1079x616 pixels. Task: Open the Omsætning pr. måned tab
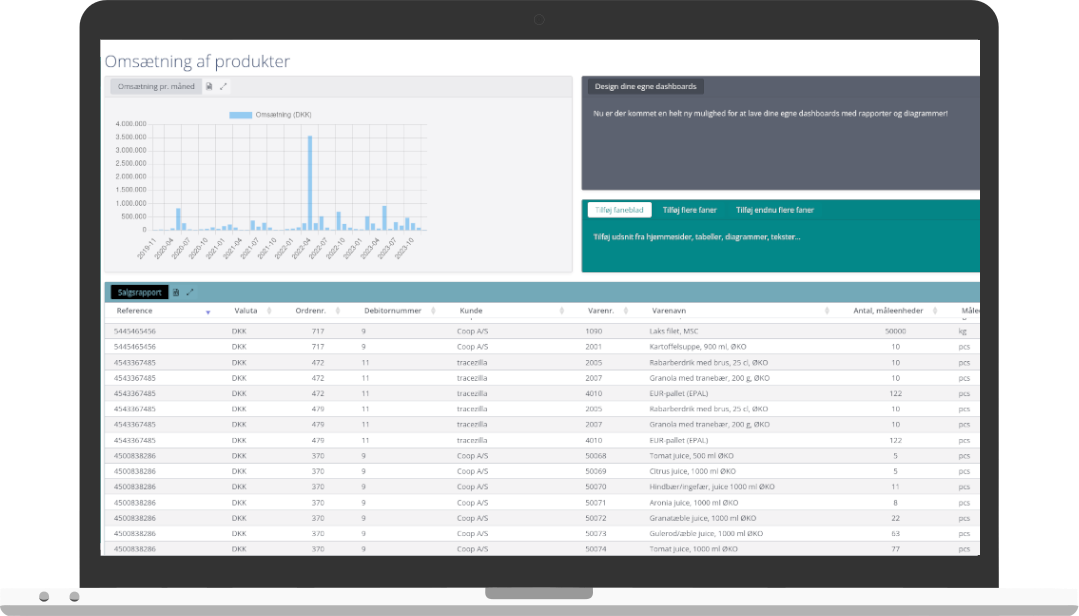(x=156, y=87)
